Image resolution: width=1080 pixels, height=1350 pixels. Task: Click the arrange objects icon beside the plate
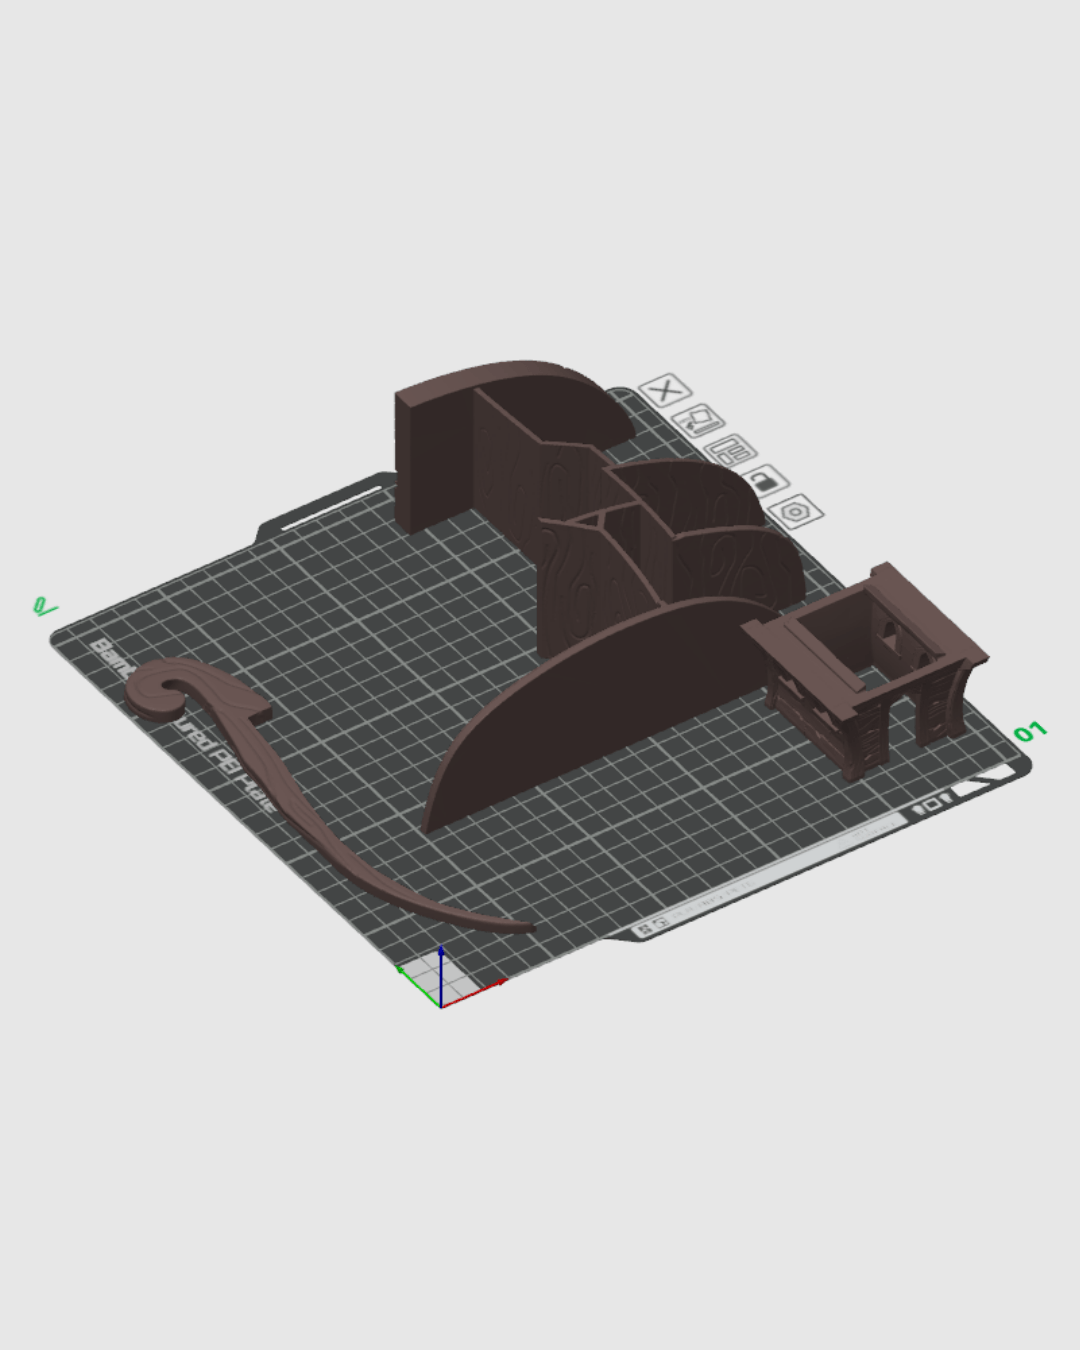pyautogui.click(x=732, y=451)
